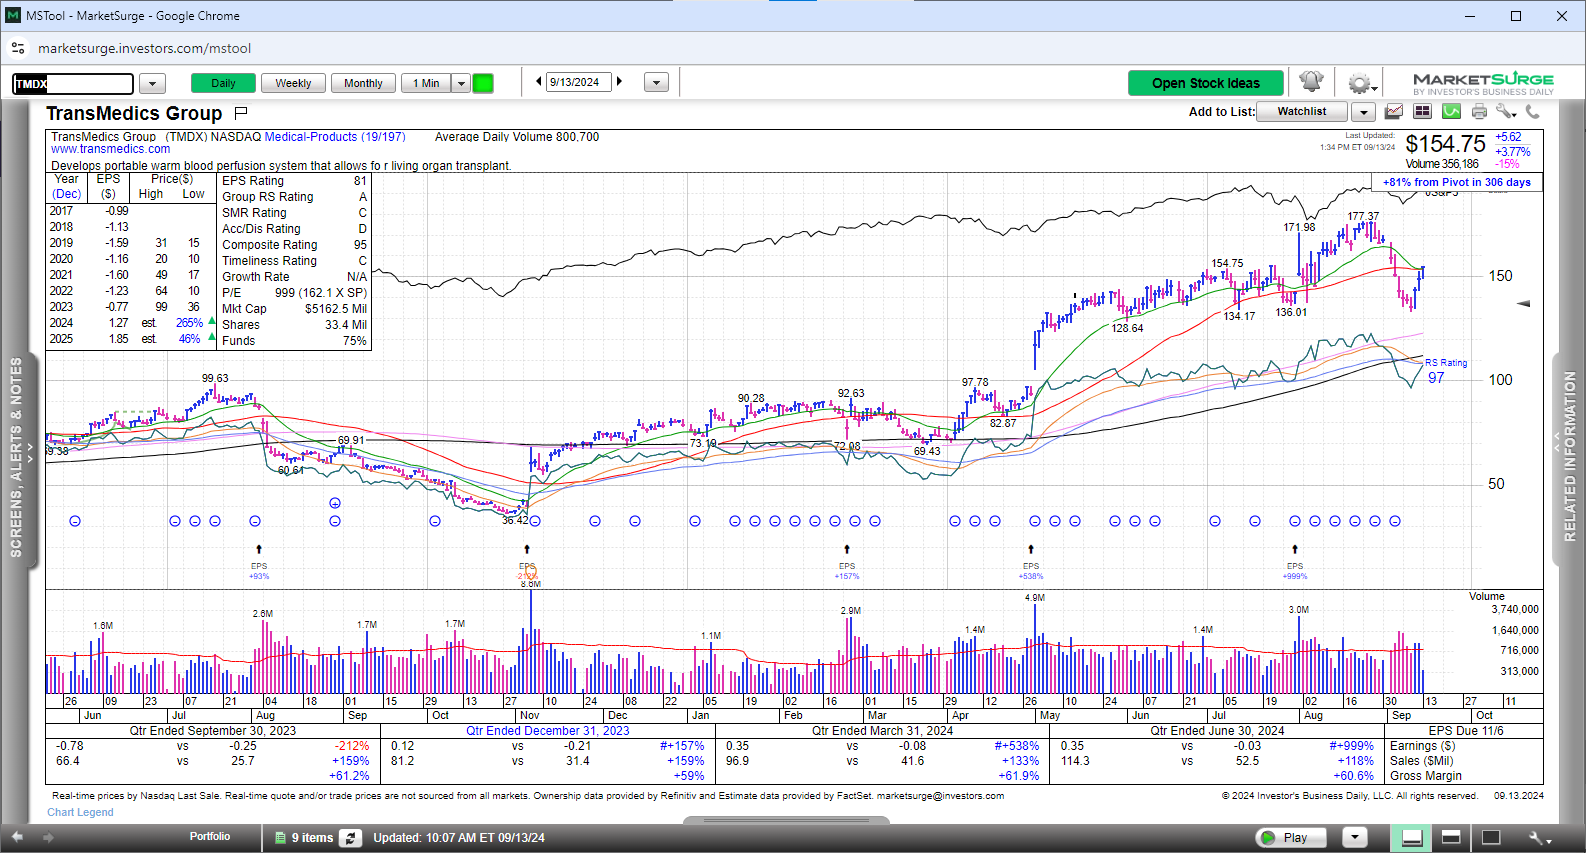Switch chart to Weekly timeframe
Image resolution: width=1586 pixels, height=853 pixels.
293,83
